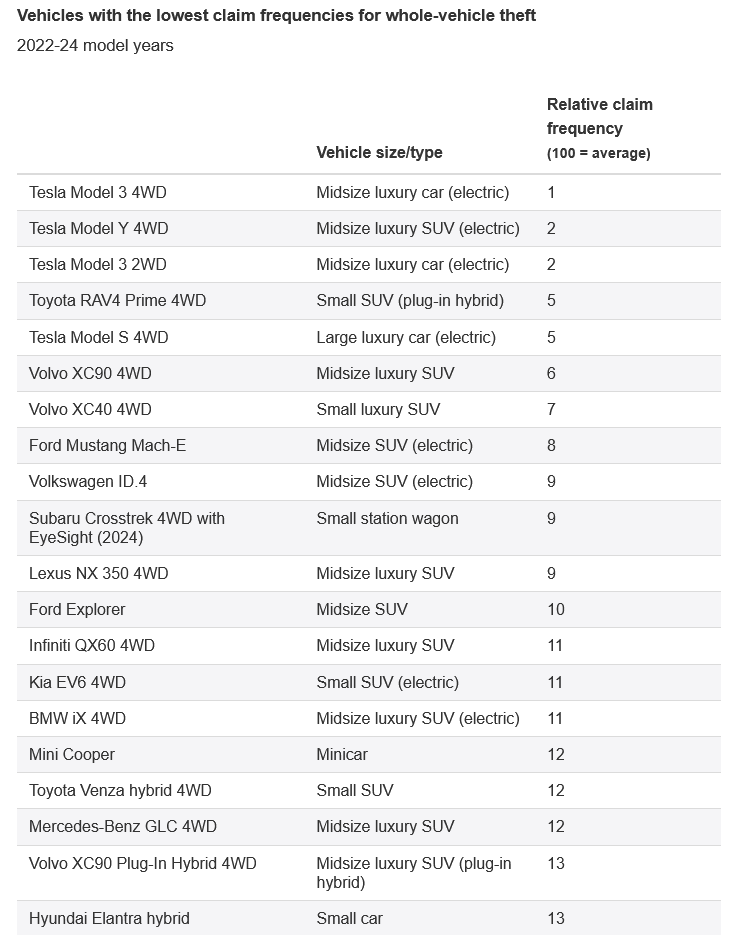748x935 pixels.
Task: Click the Toyota RAV4 Prime 4WD entry
Action: (117, 300)
